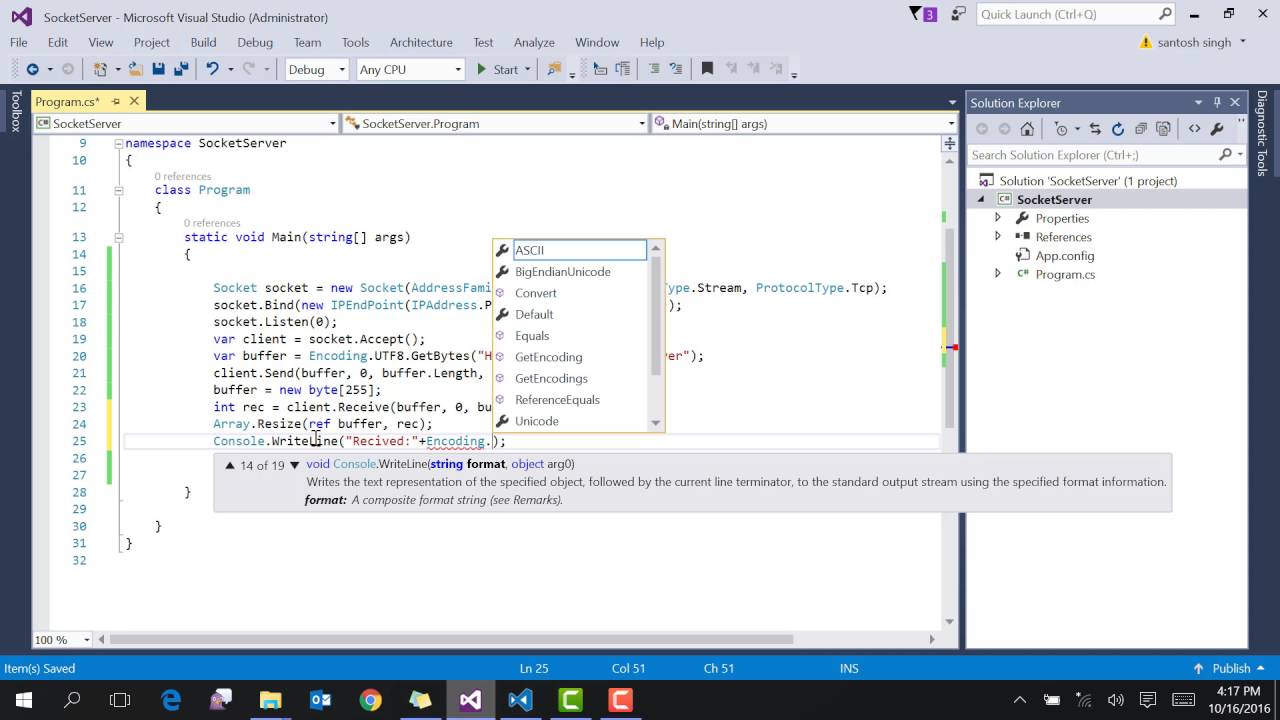Click the View Code icon in Solution Explorer

pyautogui.click(x=1194, y=129)
